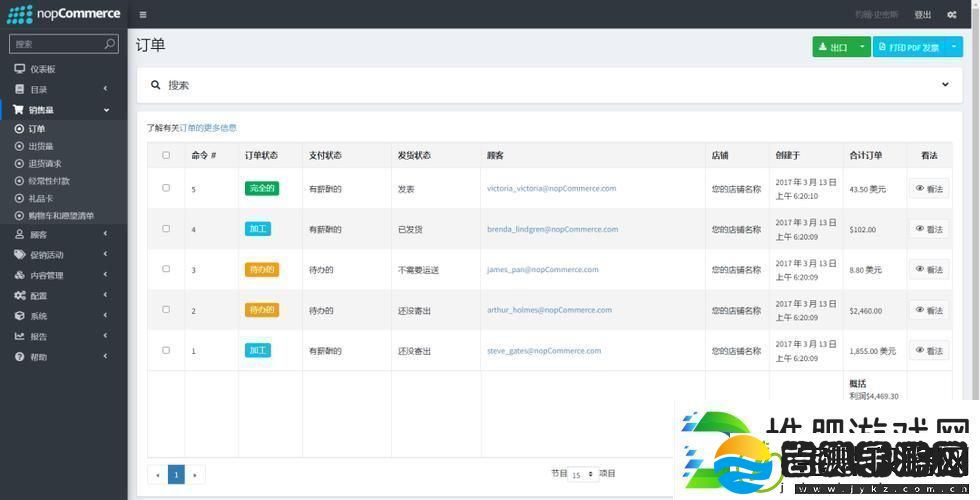Tick the select-all checkbox in table header
This screenshot has width=980, height=500.
click(x=166, y=155)
